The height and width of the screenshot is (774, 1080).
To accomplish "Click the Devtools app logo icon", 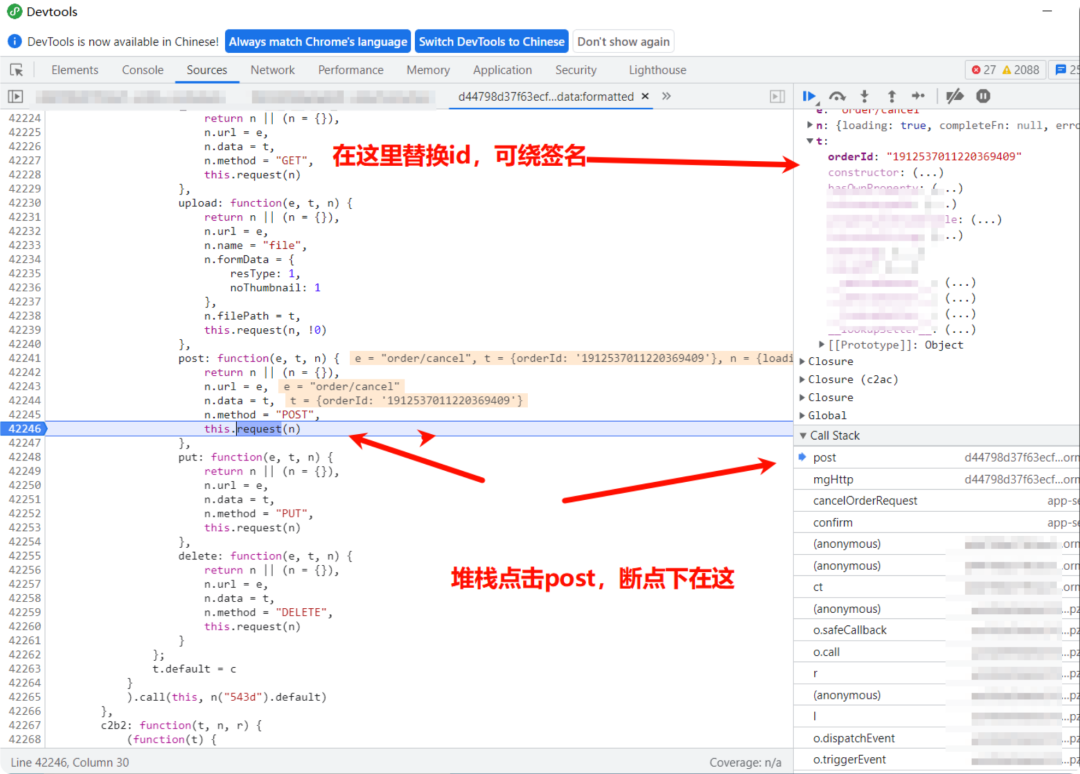I will pyautogui.click(x=14, y=12).
